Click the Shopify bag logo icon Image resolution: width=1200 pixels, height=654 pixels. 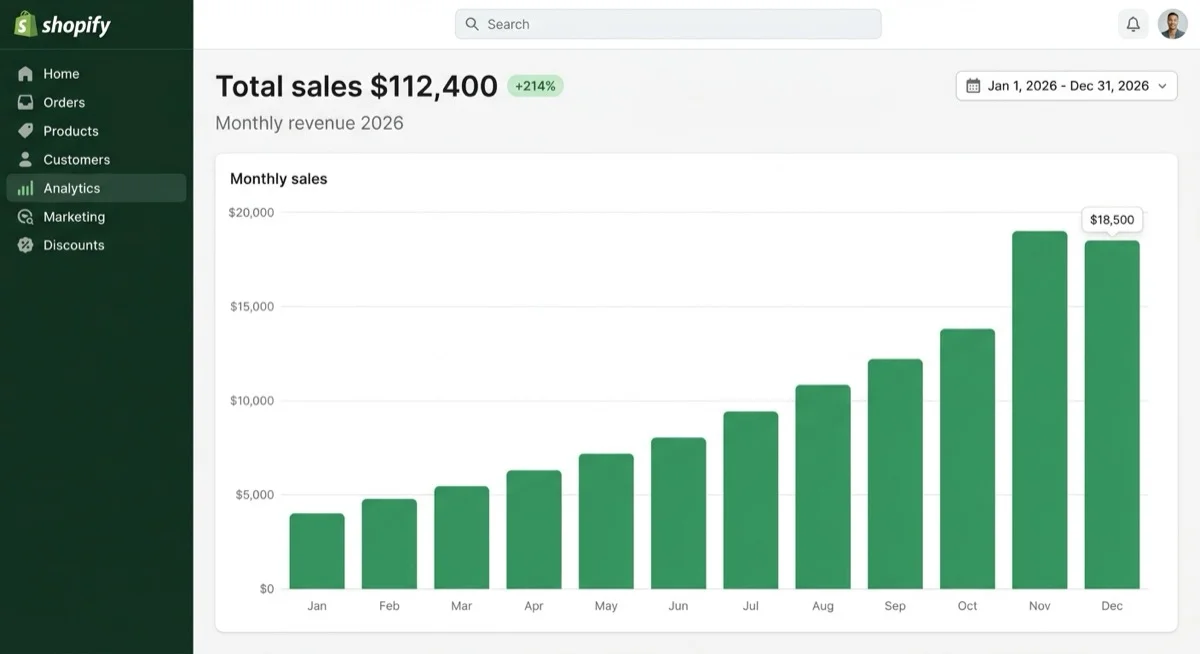point(25,24)
